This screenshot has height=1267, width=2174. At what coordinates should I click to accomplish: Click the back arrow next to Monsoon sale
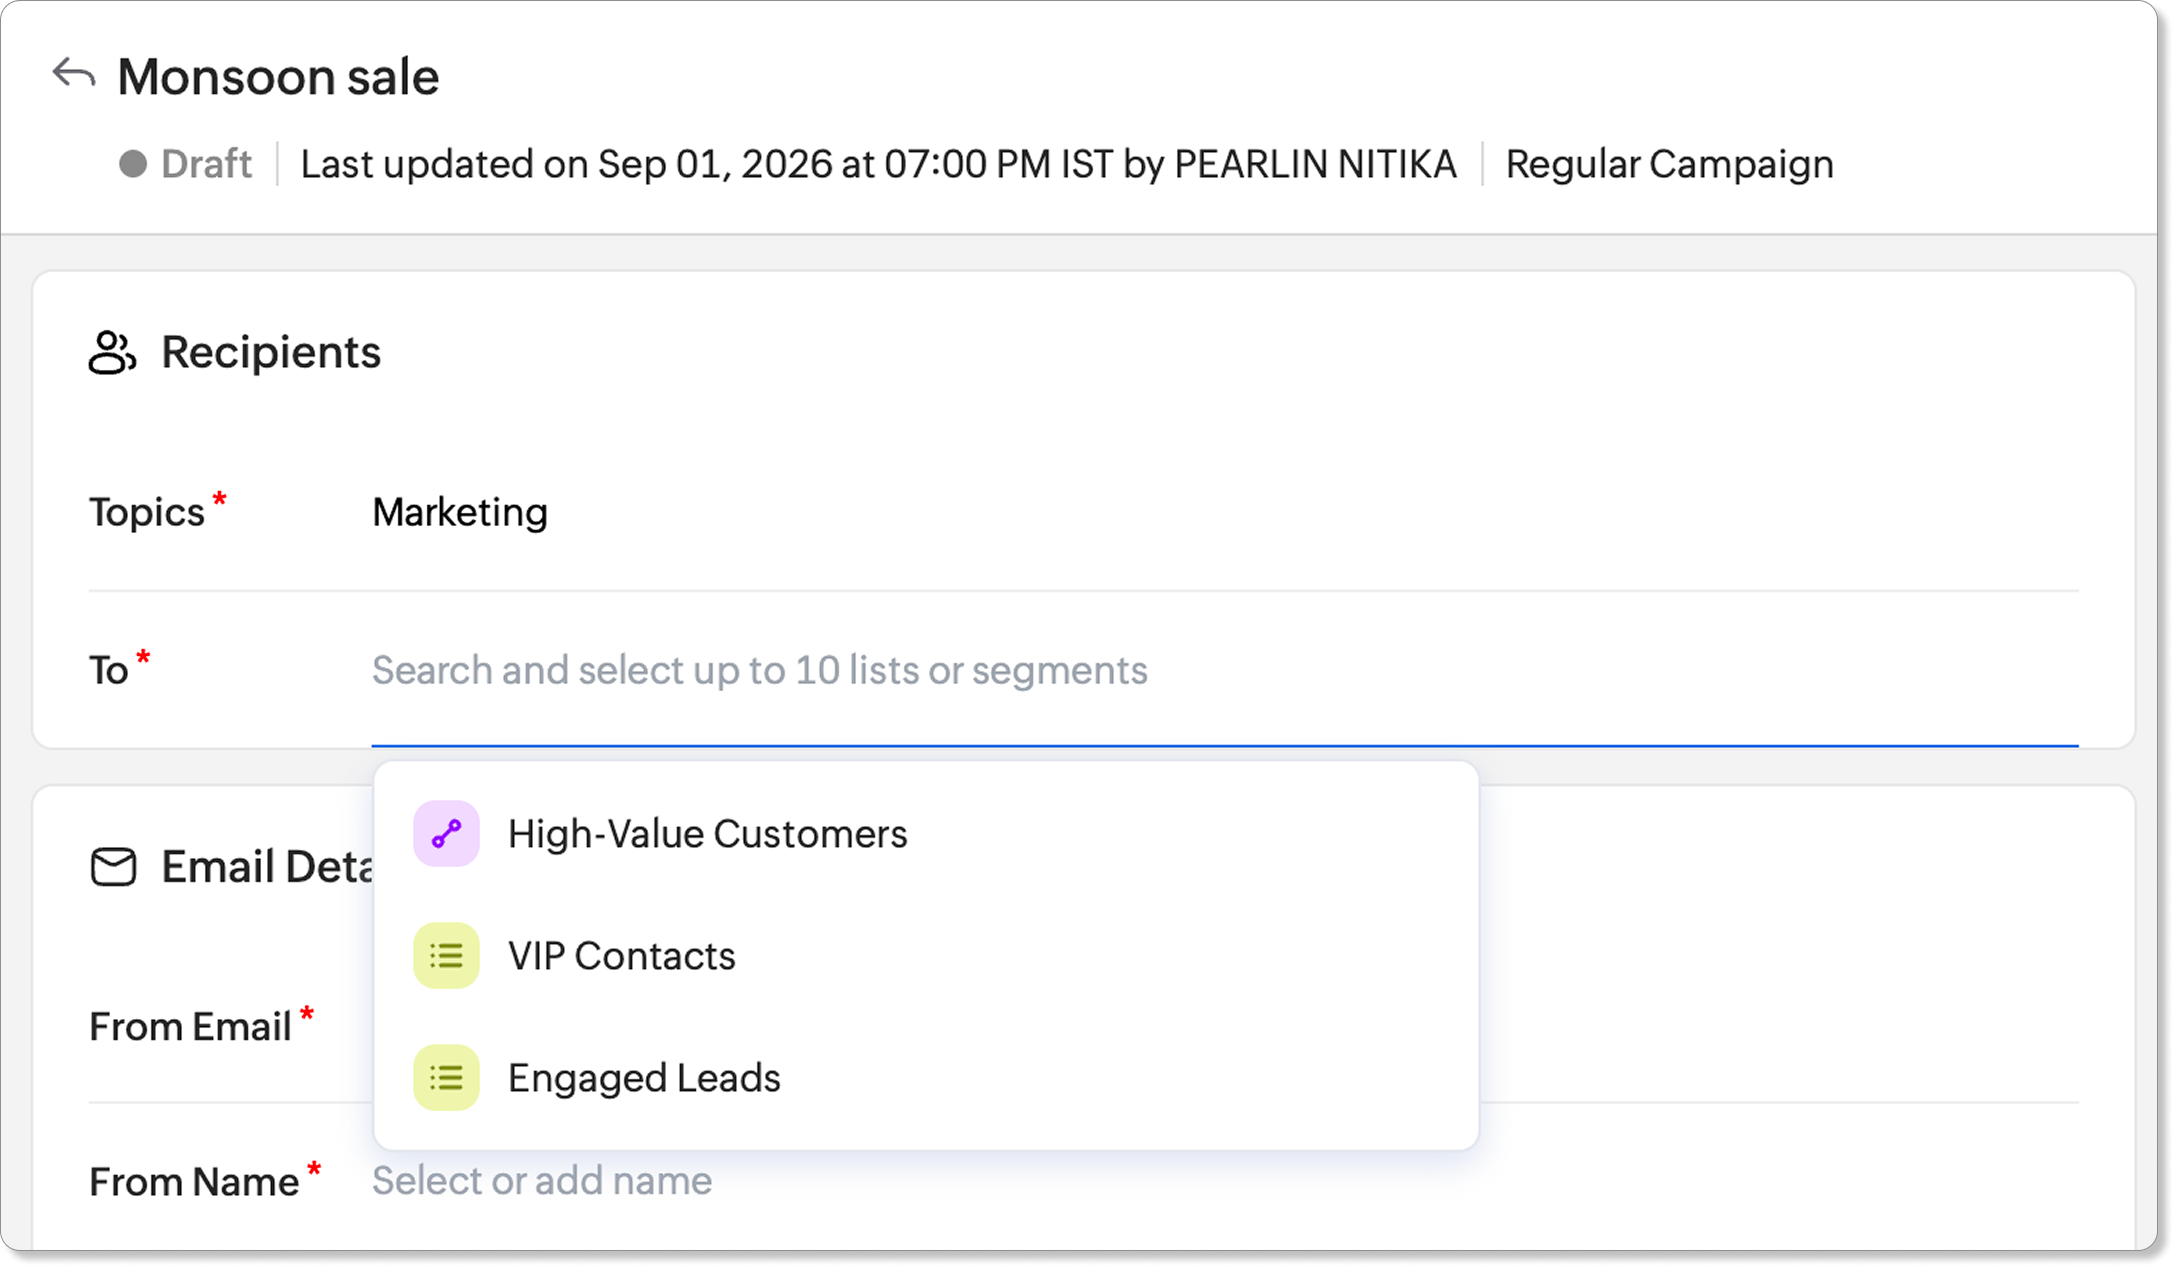[74, 74]
